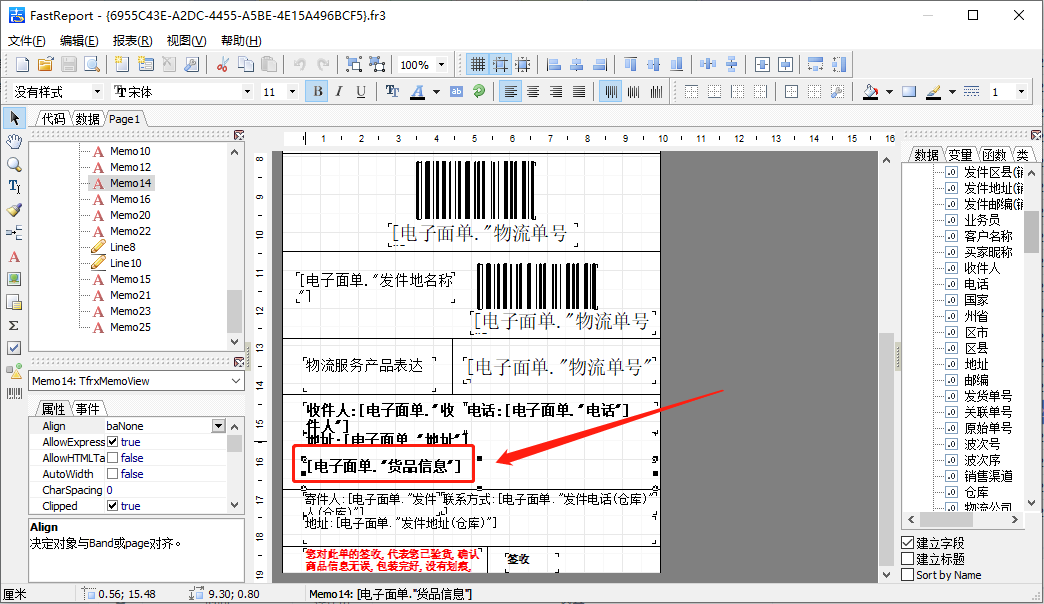
Task: Select the format copy brush tool
Action: [x=14, y=210]
